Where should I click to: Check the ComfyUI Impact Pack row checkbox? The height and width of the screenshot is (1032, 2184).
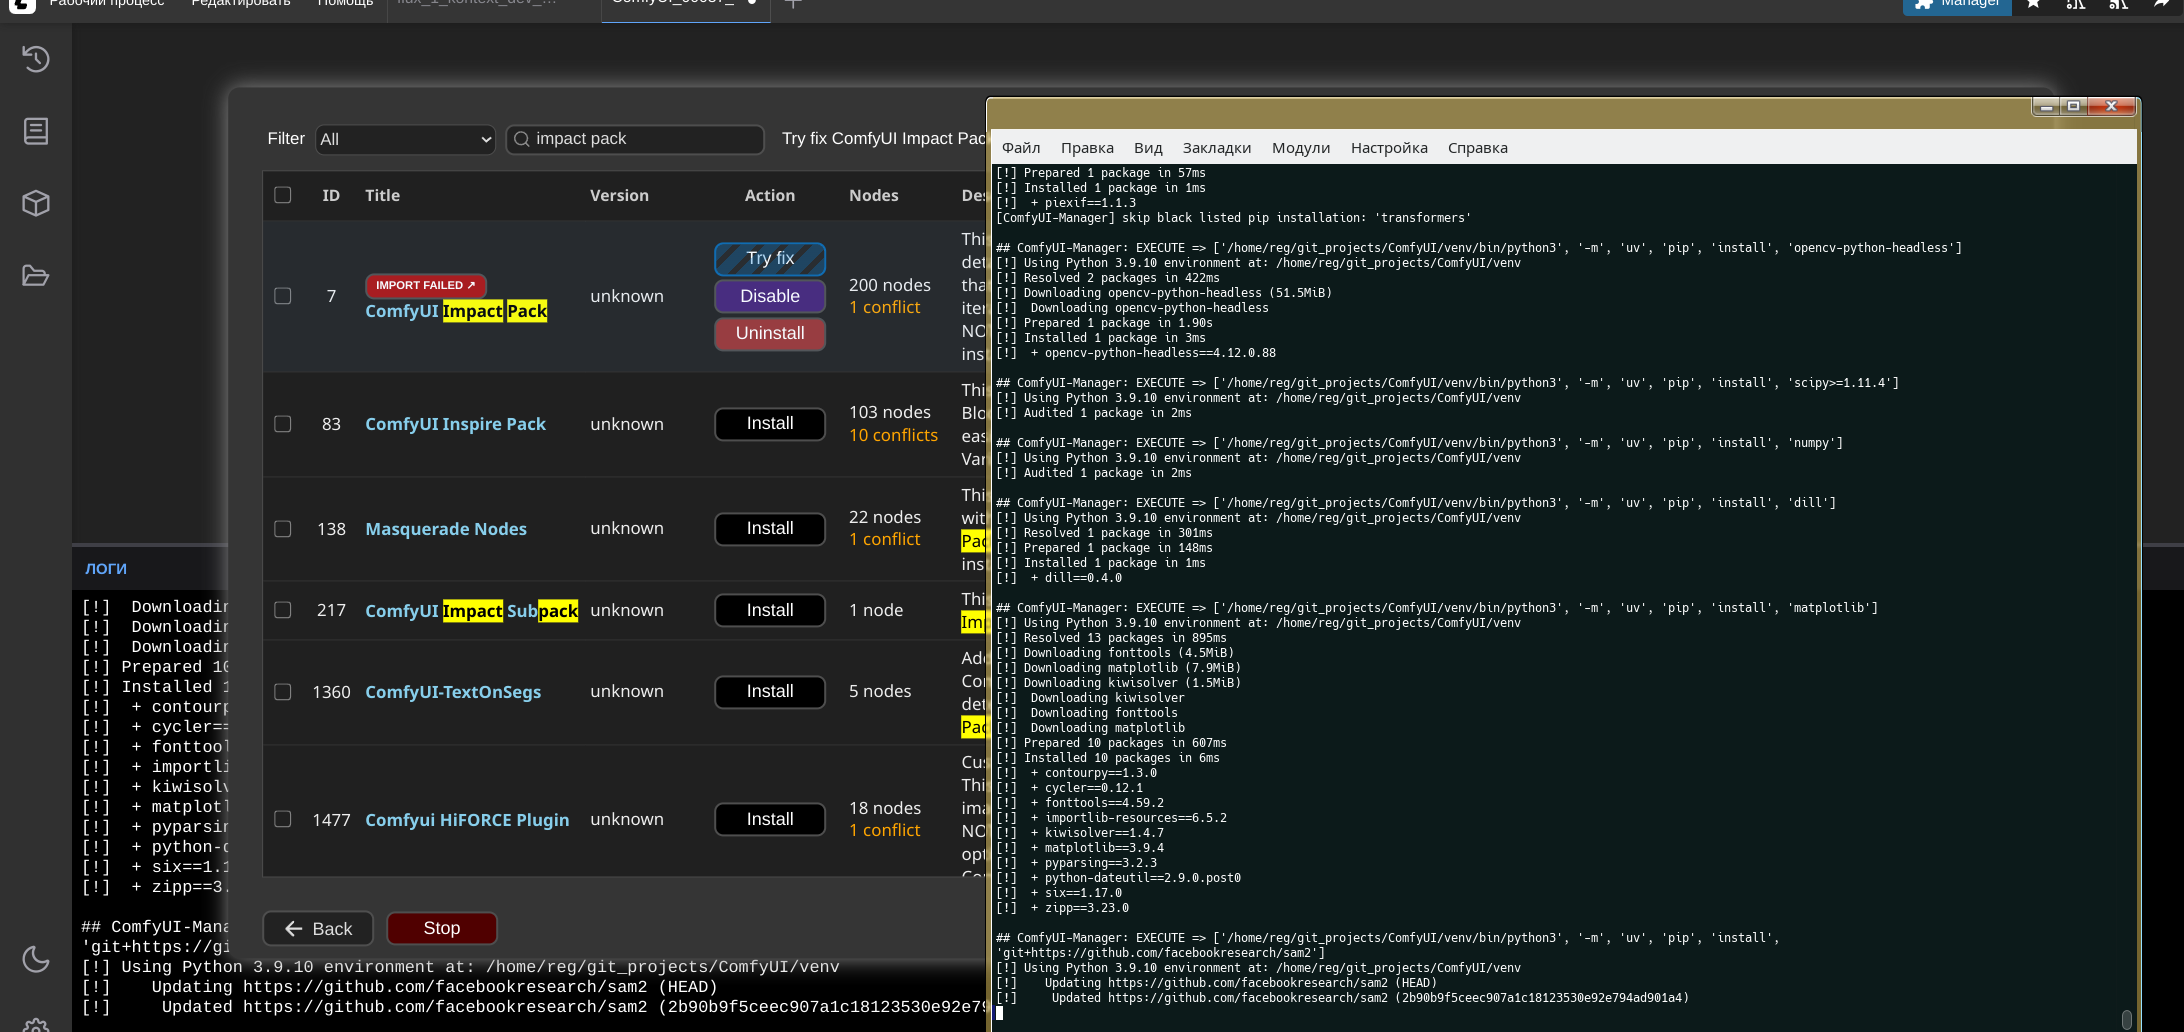pos(283,296)
